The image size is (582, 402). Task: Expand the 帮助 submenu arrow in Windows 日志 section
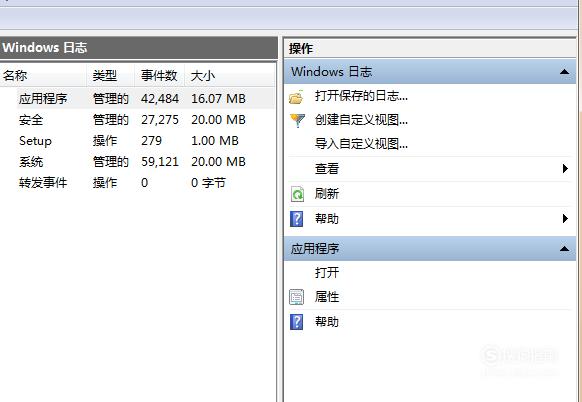click(565, 218)
